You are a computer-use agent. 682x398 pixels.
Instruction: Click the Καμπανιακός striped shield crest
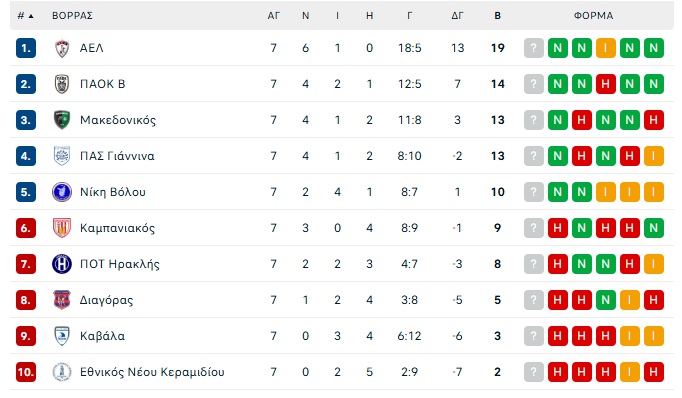[62, 228]
